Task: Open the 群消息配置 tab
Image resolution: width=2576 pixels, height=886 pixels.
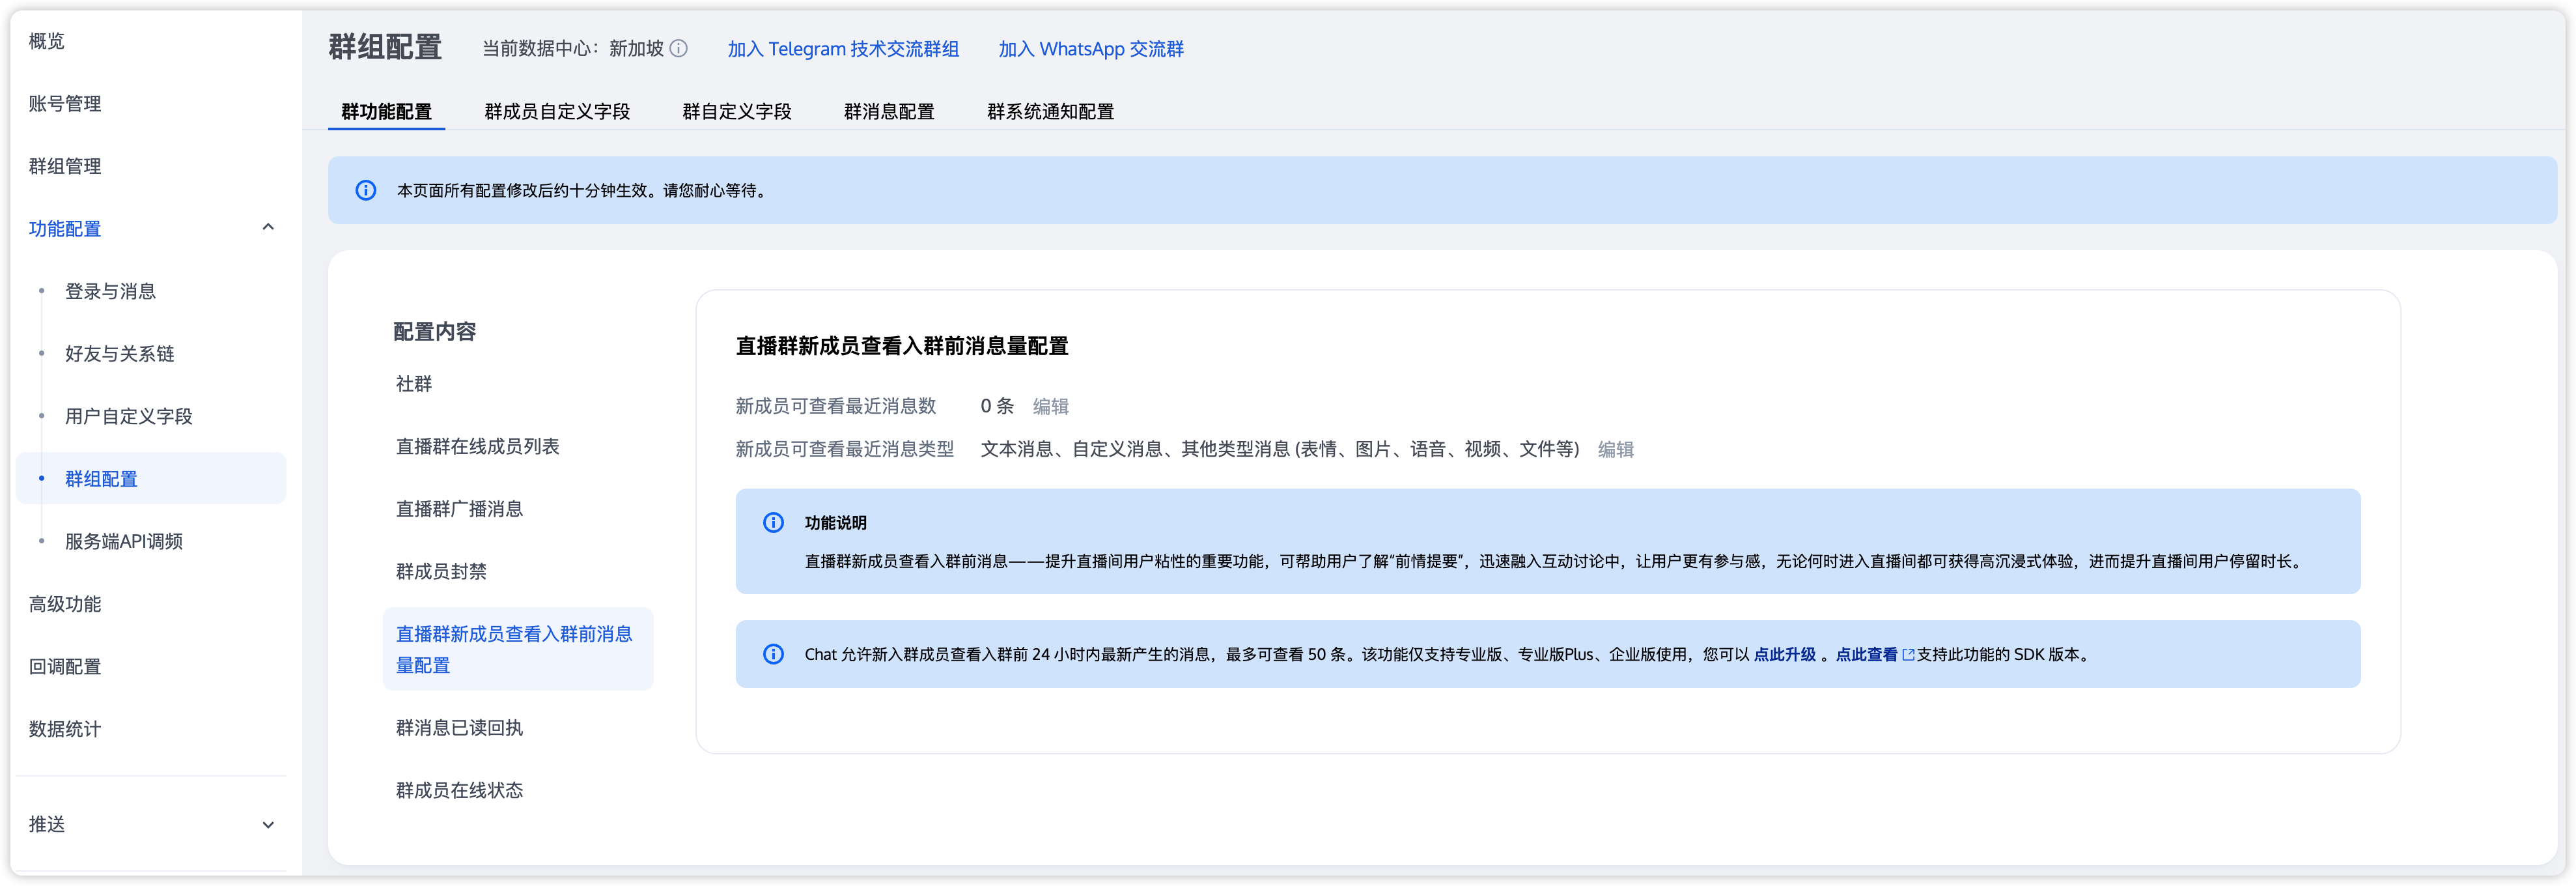Action: point(888,111)
